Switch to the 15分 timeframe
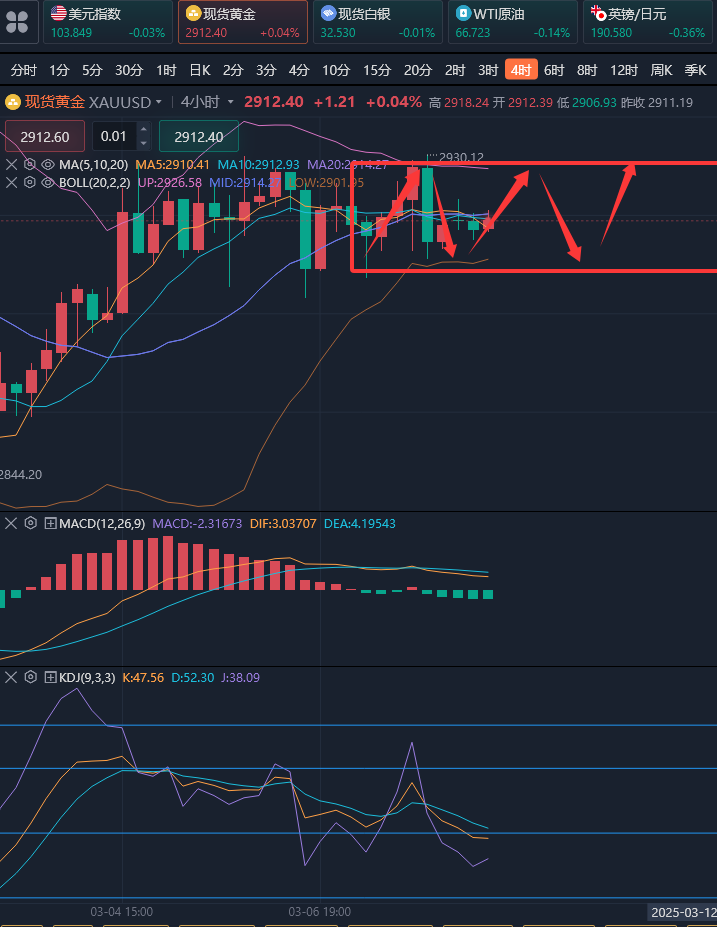Viewport: 717px width, 927px height. click(377, 70)
